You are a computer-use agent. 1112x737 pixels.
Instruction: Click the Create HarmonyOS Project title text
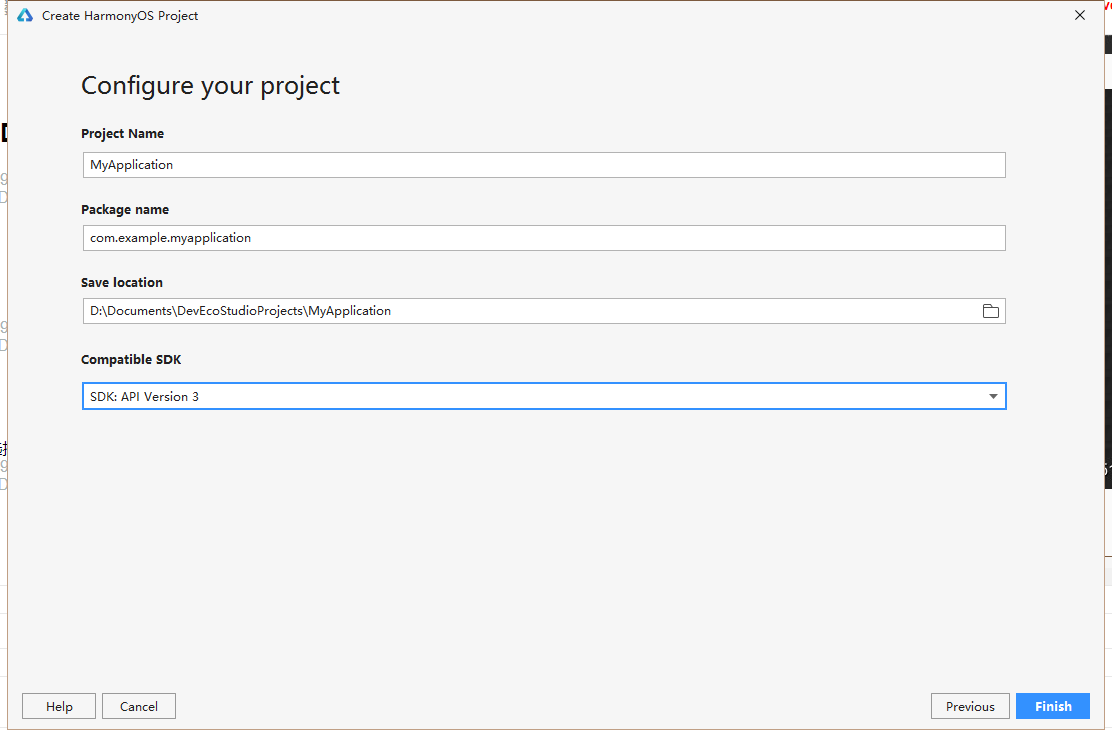point(120,16)
